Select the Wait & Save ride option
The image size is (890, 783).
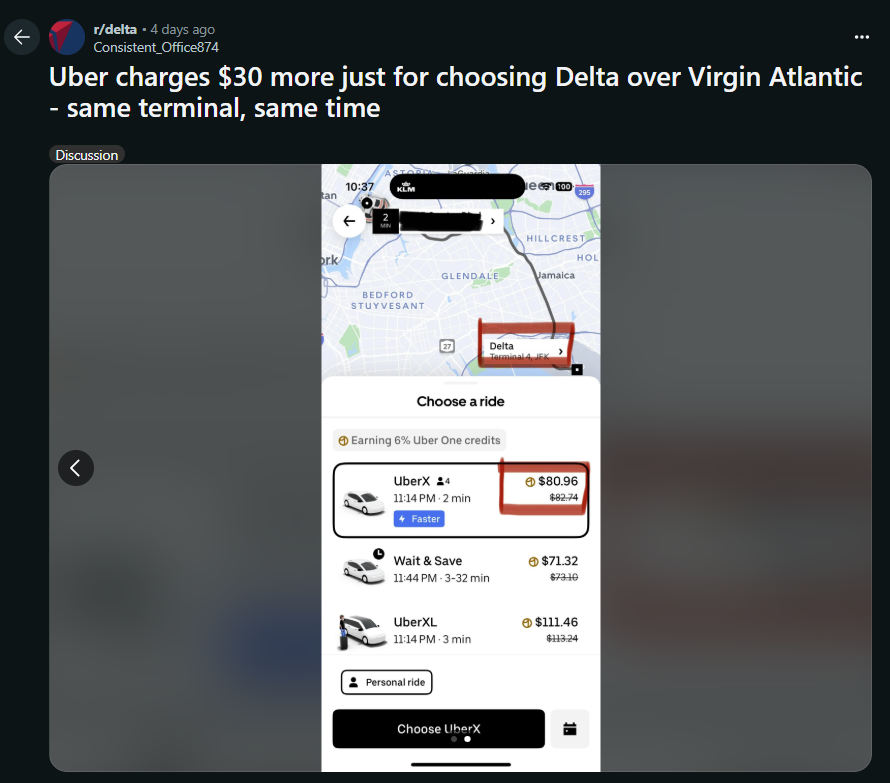460,568
